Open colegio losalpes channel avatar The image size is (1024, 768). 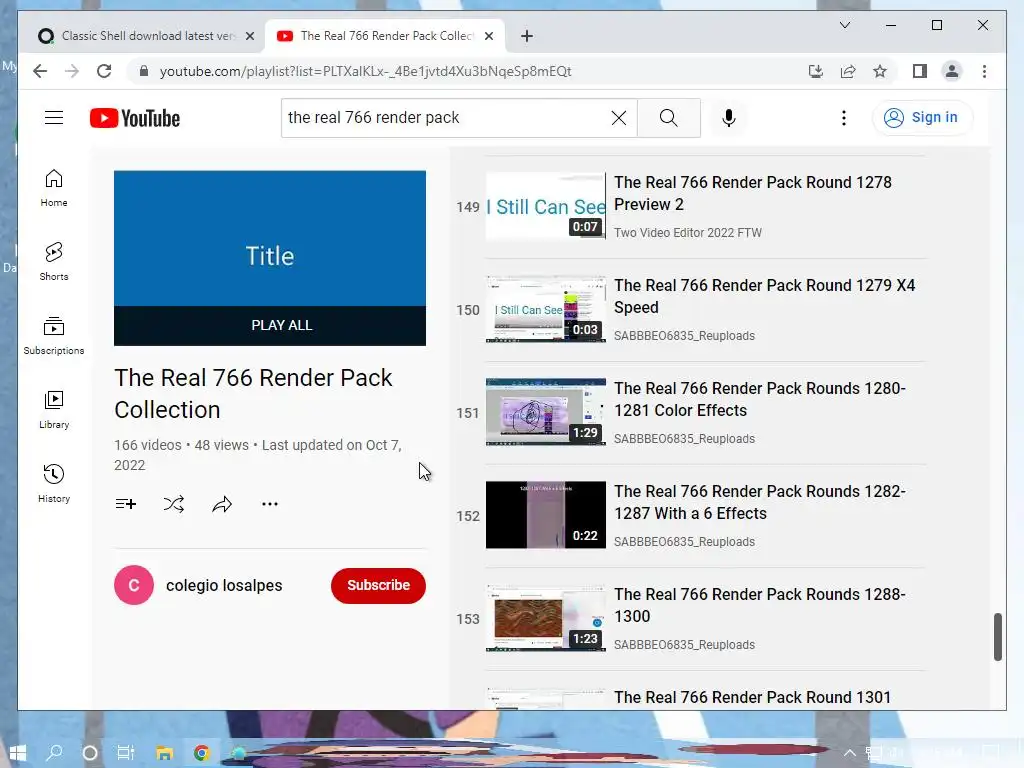[x=134, y=585]
